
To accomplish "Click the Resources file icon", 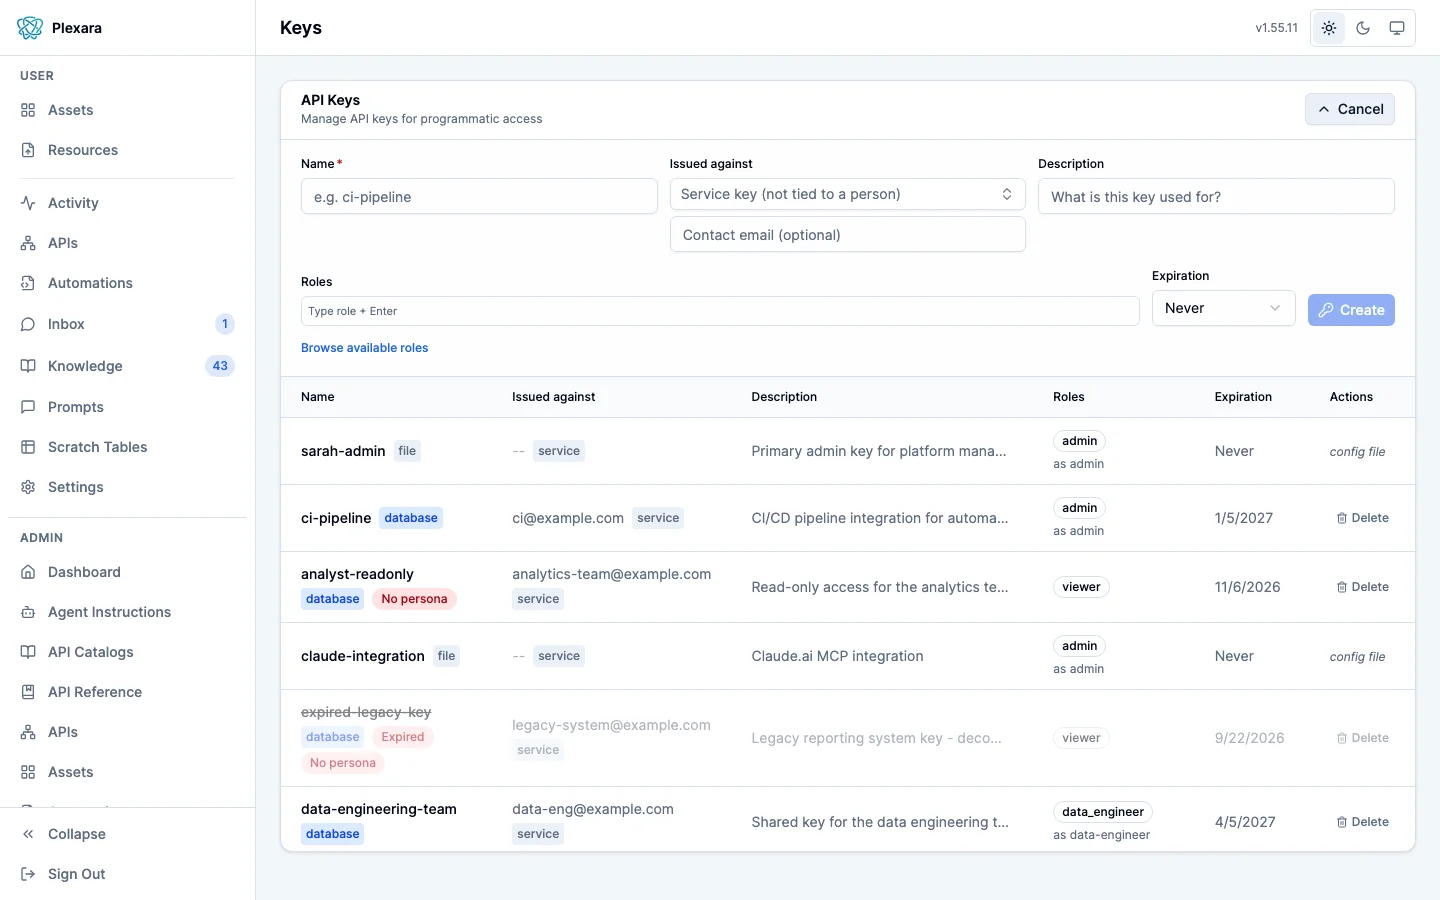I will coord(28,150).
